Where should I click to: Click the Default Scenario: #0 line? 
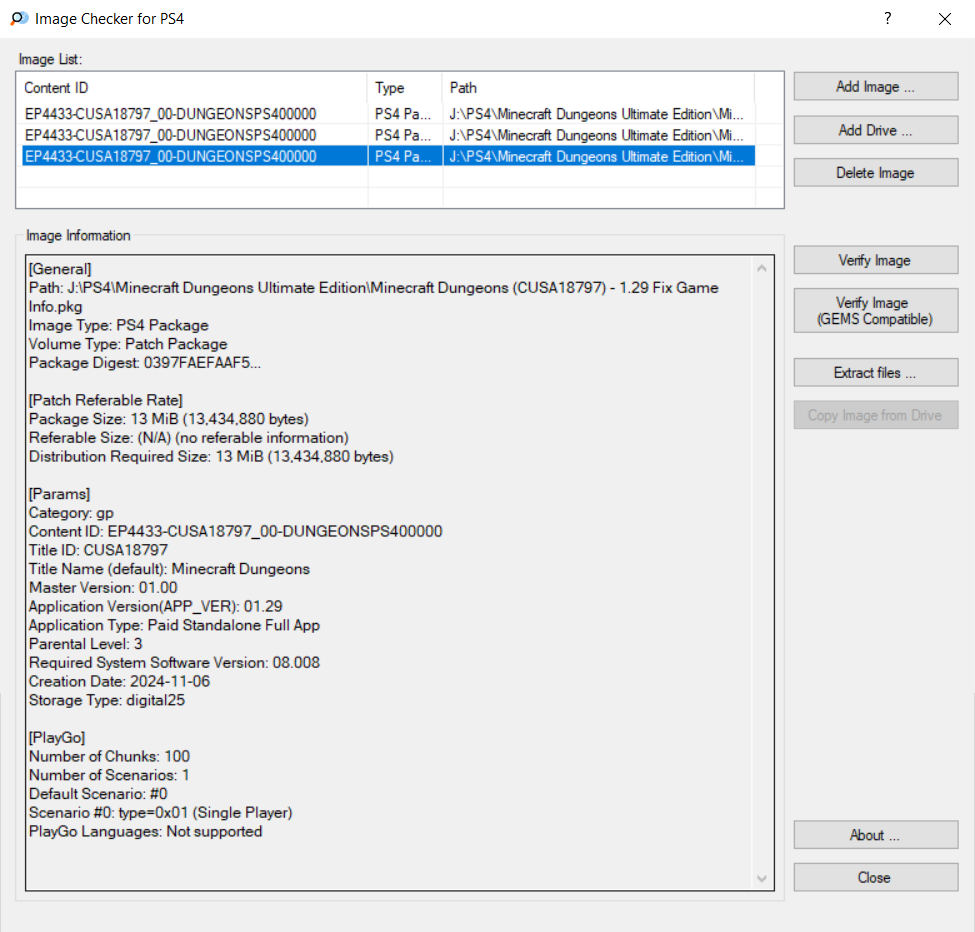click(98, 794)
